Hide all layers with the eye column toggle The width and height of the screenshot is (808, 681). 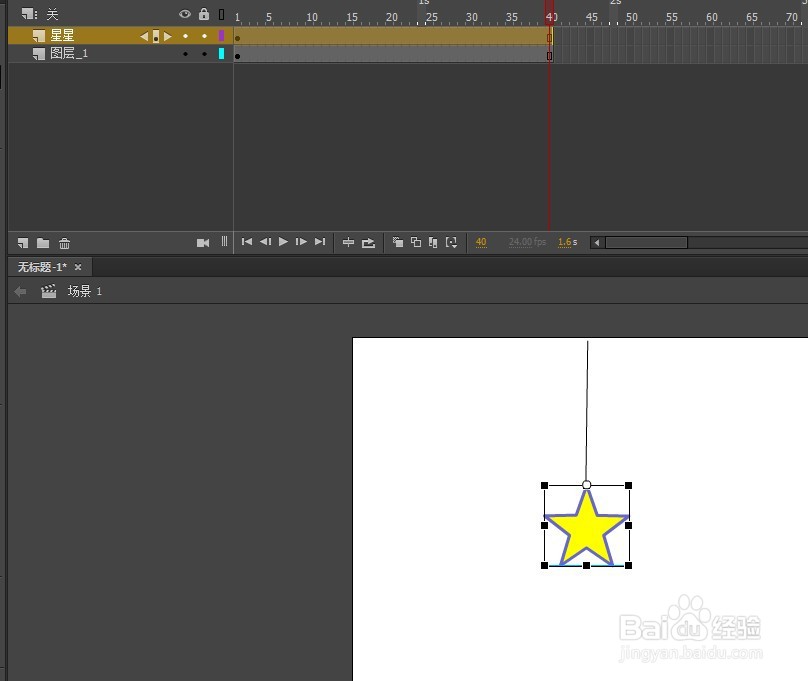(185, 15)
